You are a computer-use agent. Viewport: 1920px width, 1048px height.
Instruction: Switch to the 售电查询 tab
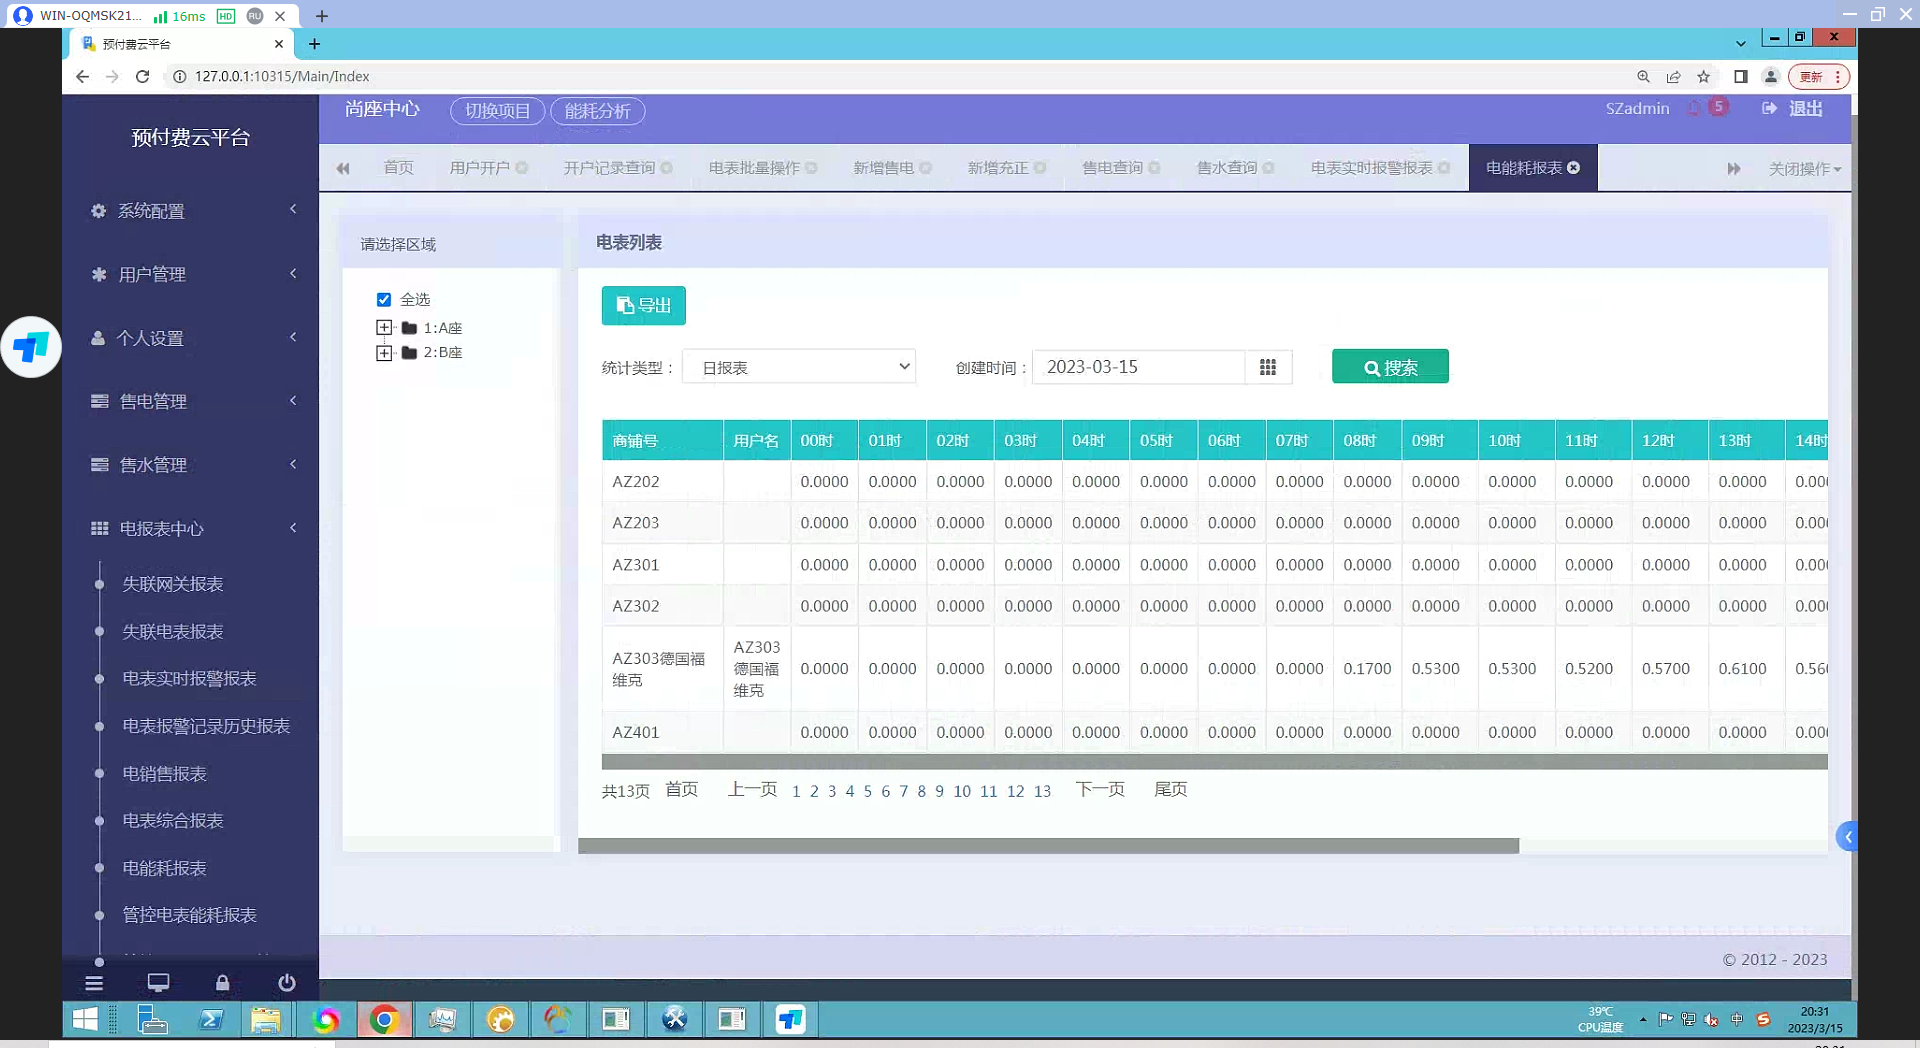(x=1112, y=168)
